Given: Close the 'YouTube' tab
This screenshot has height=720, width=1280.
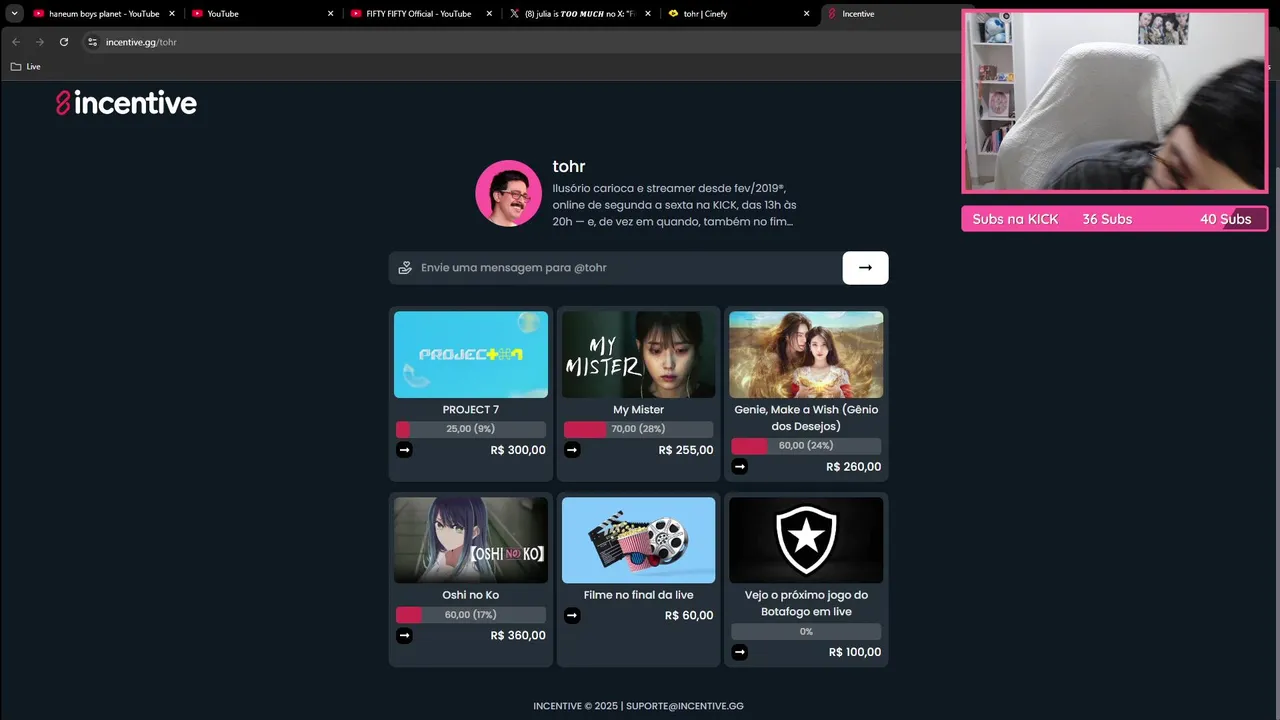Looking at the screenshot, I should pos(331,14).
